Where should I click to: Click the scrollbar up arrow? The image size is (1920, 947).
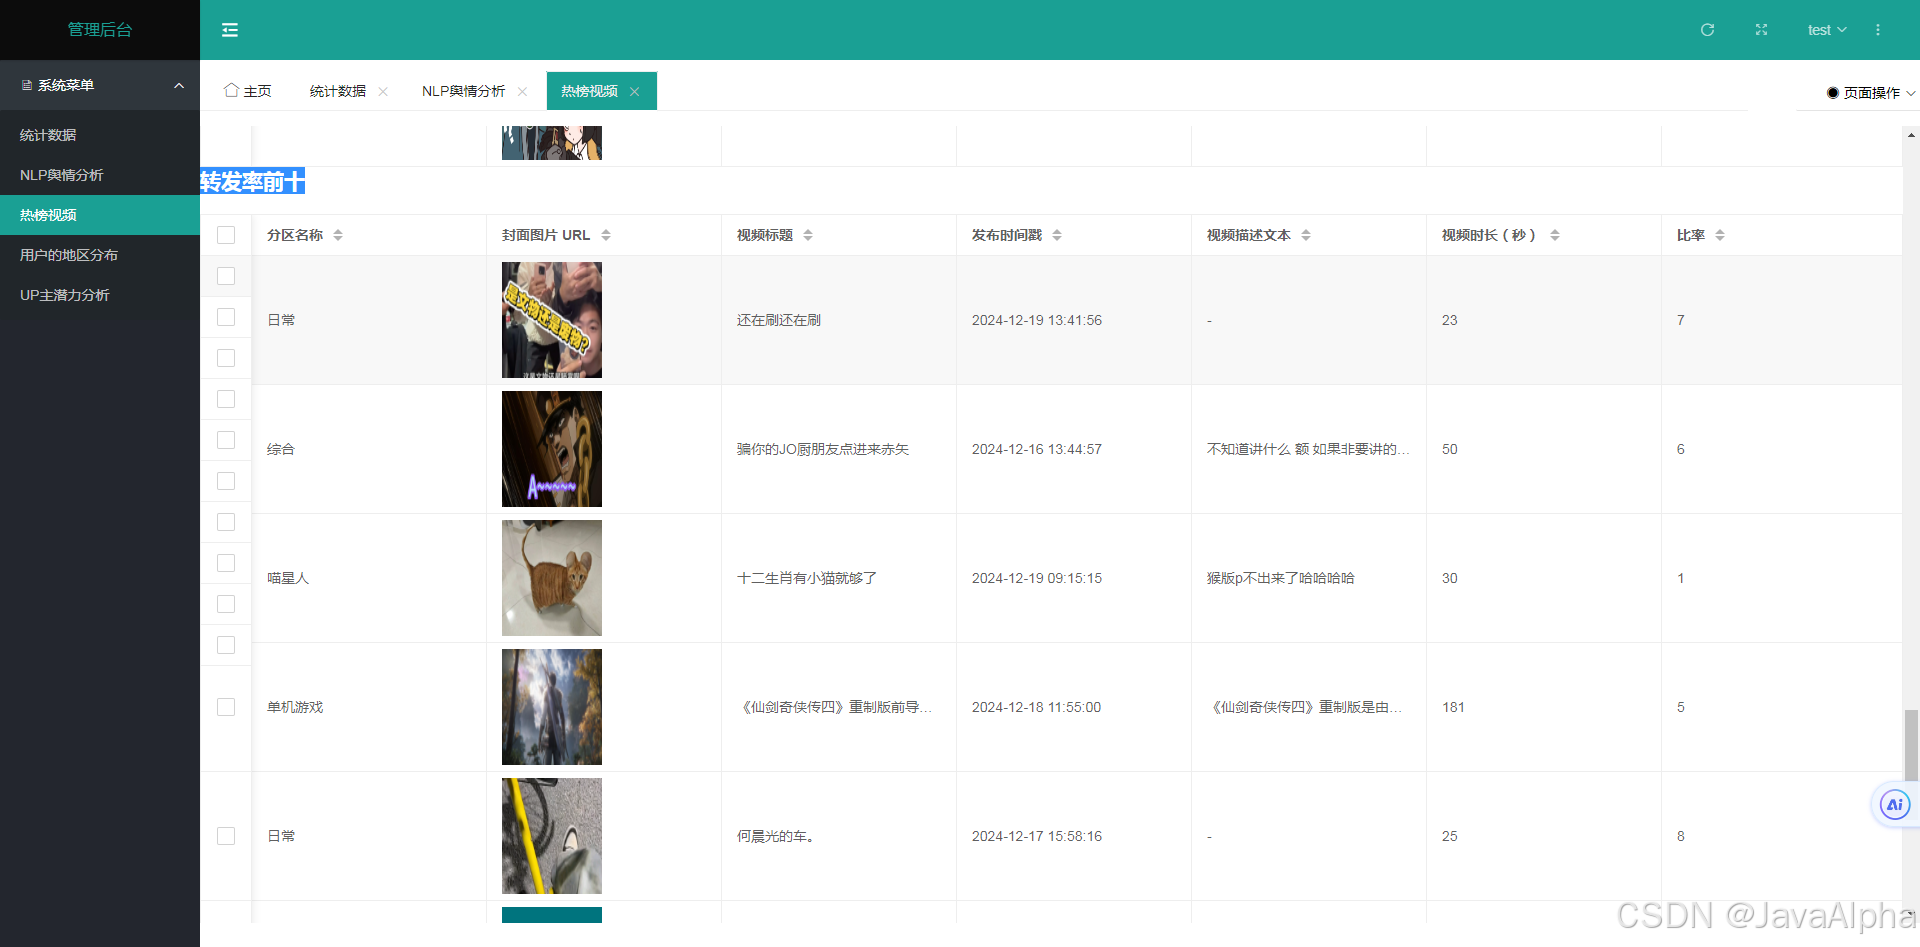pyautogui.click(x=1911, y=135)
